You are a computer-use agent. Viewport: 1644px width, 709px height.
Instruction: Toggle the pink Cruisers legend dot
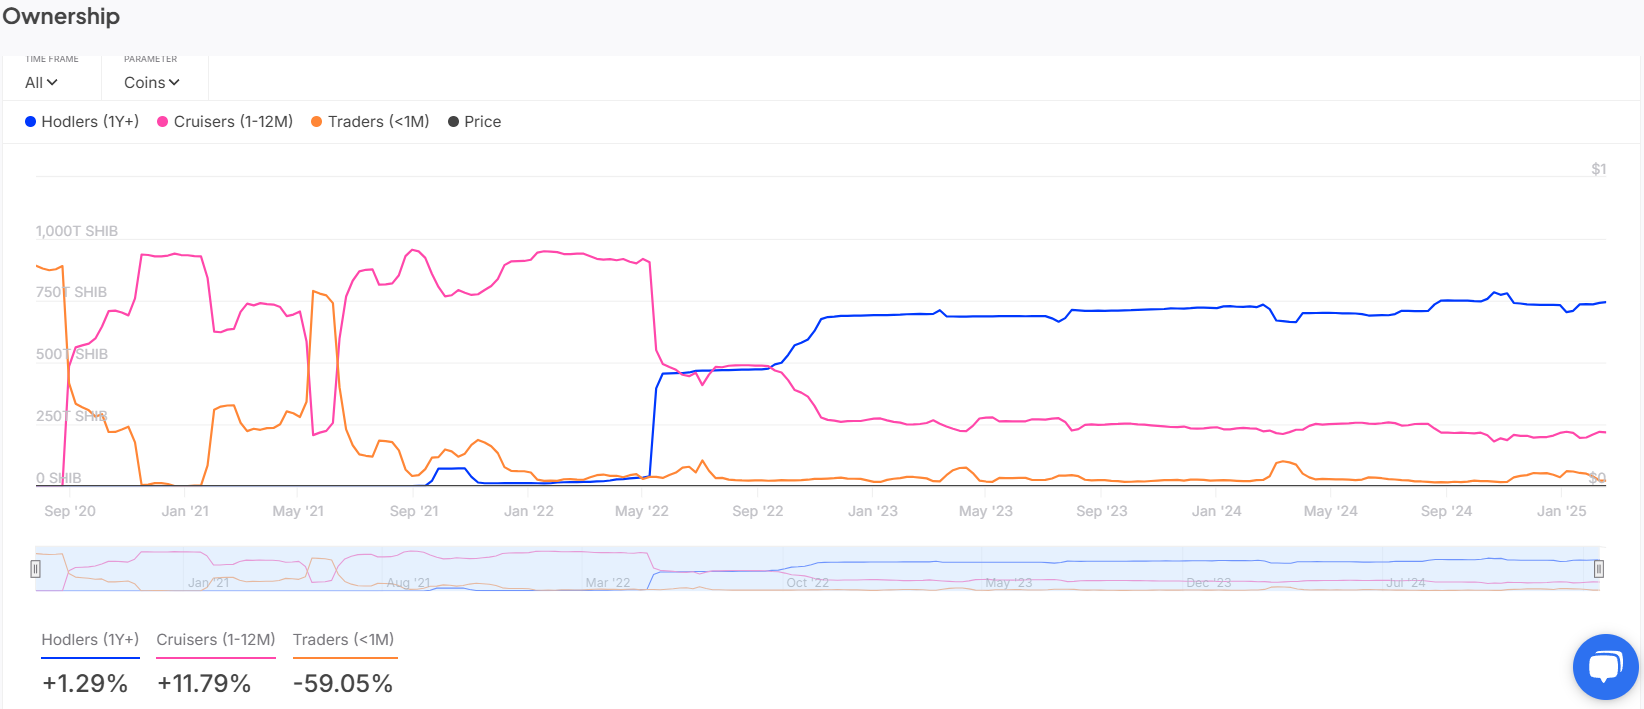pyautogui.click(x=162, y=122)
